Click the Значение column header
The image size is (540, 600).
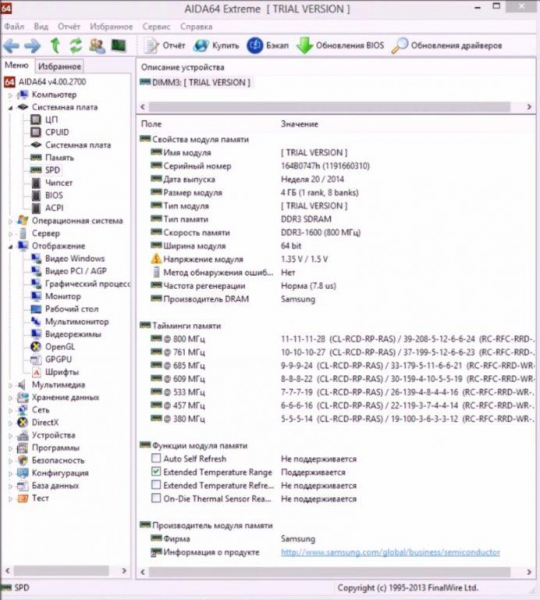(x=300, y=124)
